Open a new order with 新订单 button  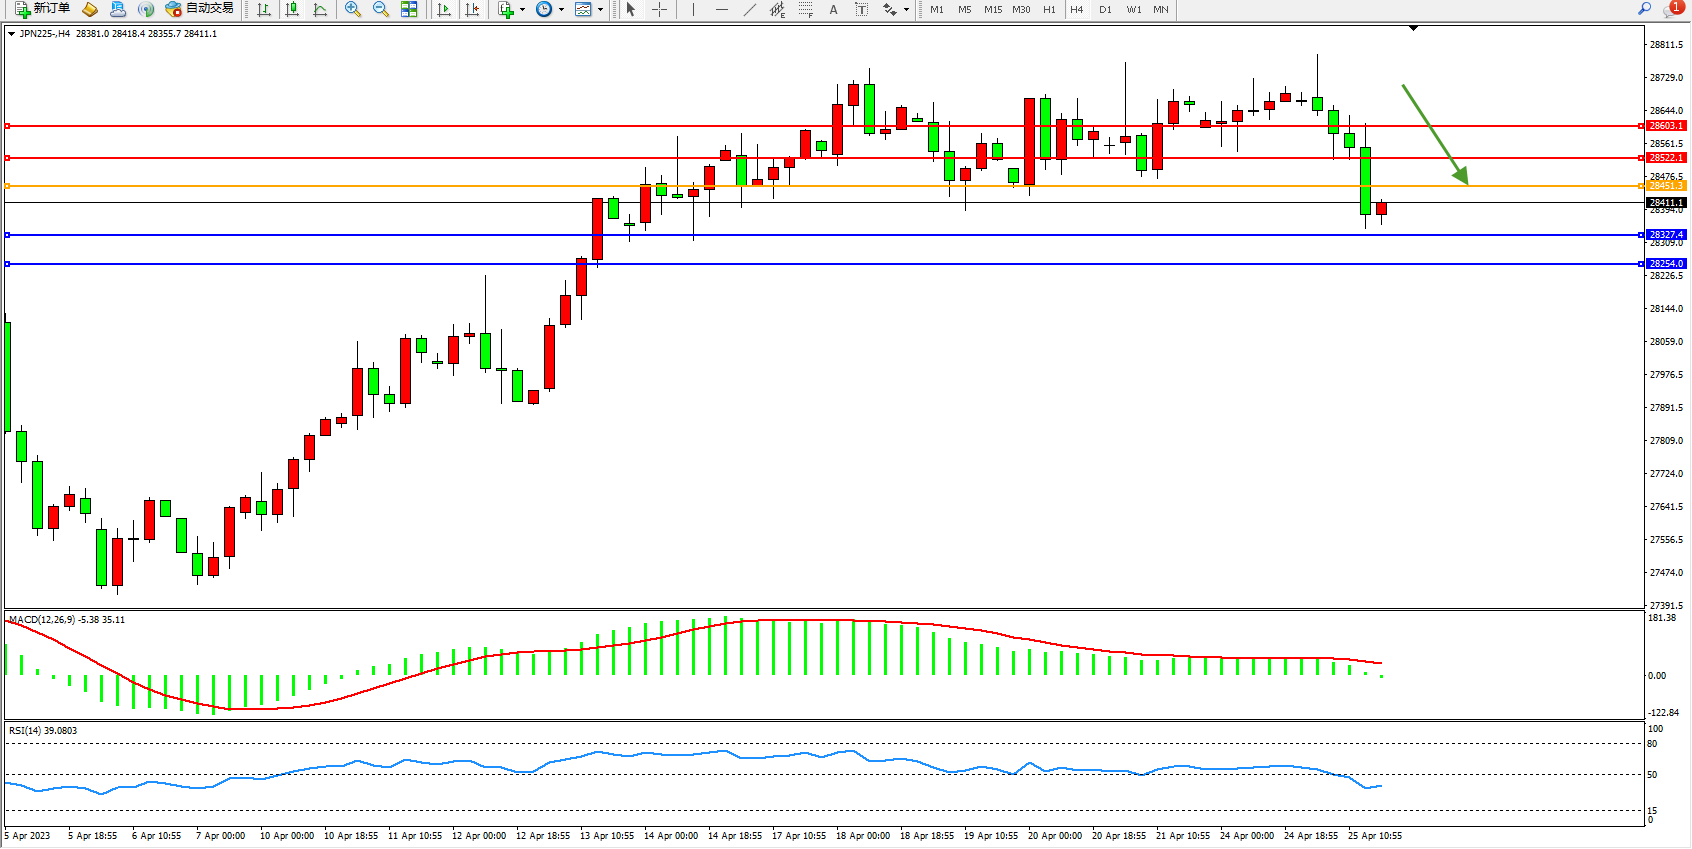[42, 9]
